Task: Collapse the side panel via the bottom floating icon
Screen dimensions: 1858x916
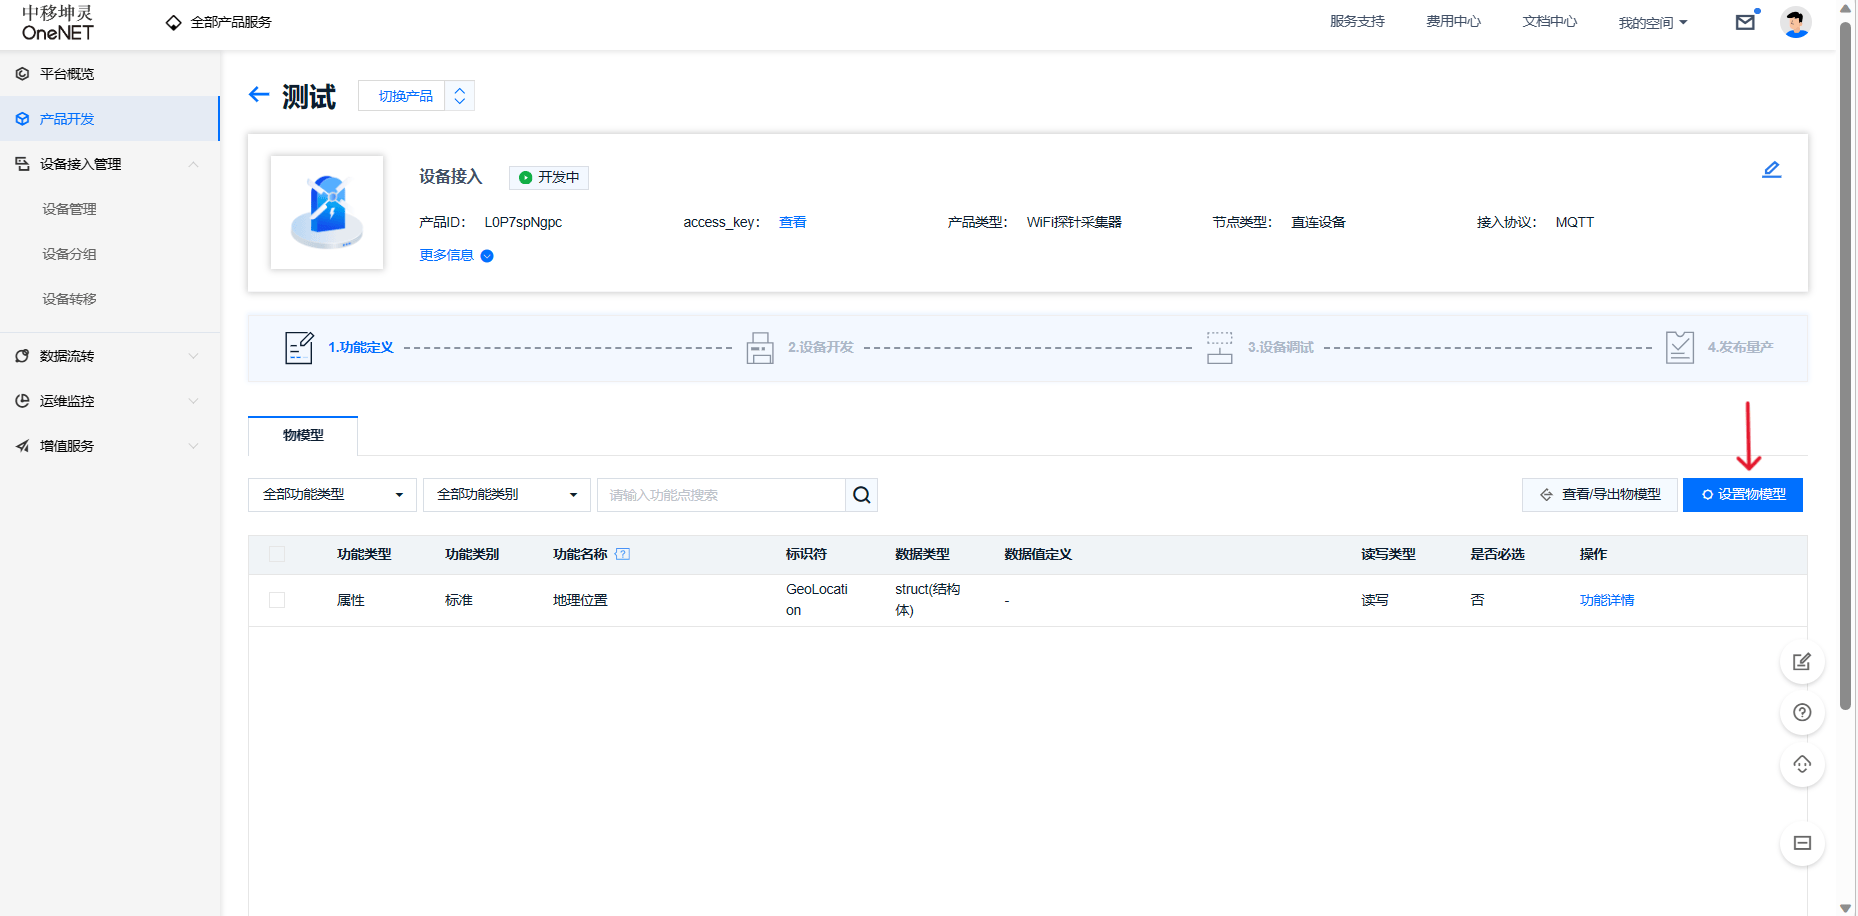Action: pos(1801,843)
